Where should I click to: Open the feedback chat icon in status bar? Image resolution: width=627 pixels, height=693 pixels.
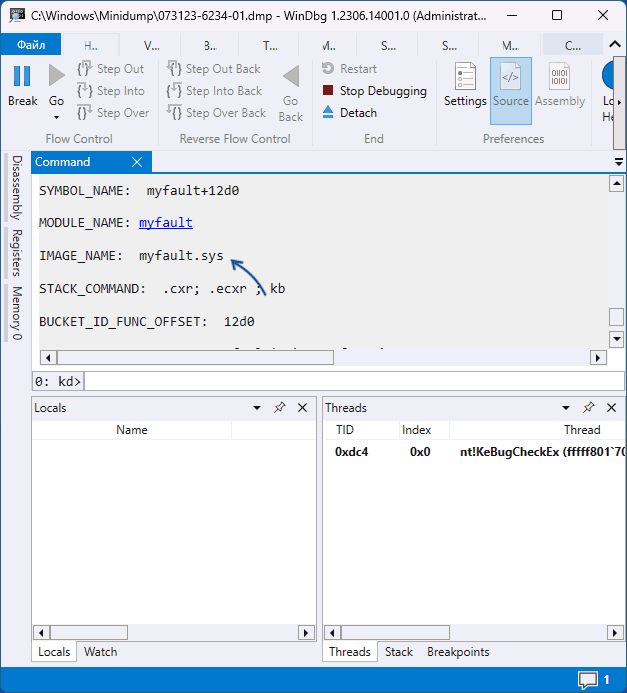tap(588, 680)
